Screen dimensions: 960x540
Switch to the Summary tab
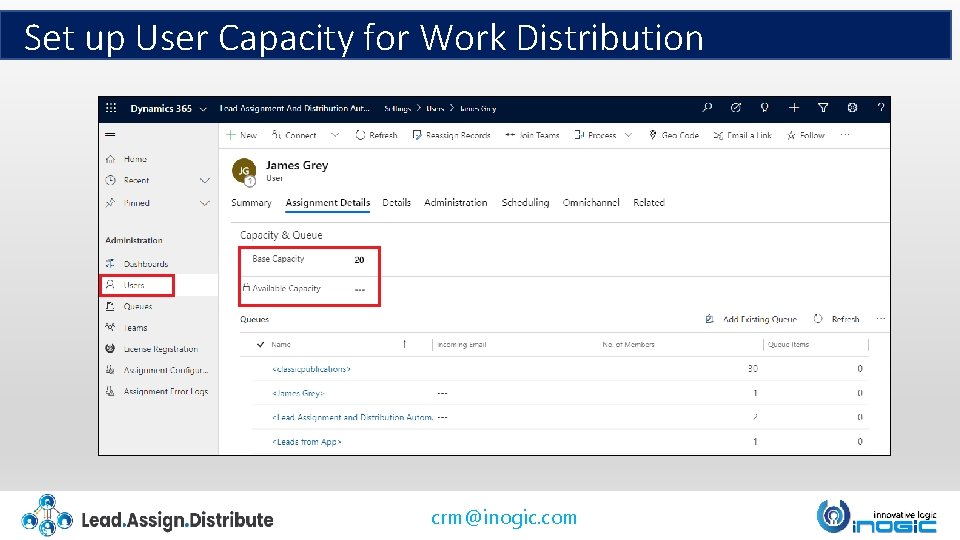pyautogui.click(x=251, y=203)
